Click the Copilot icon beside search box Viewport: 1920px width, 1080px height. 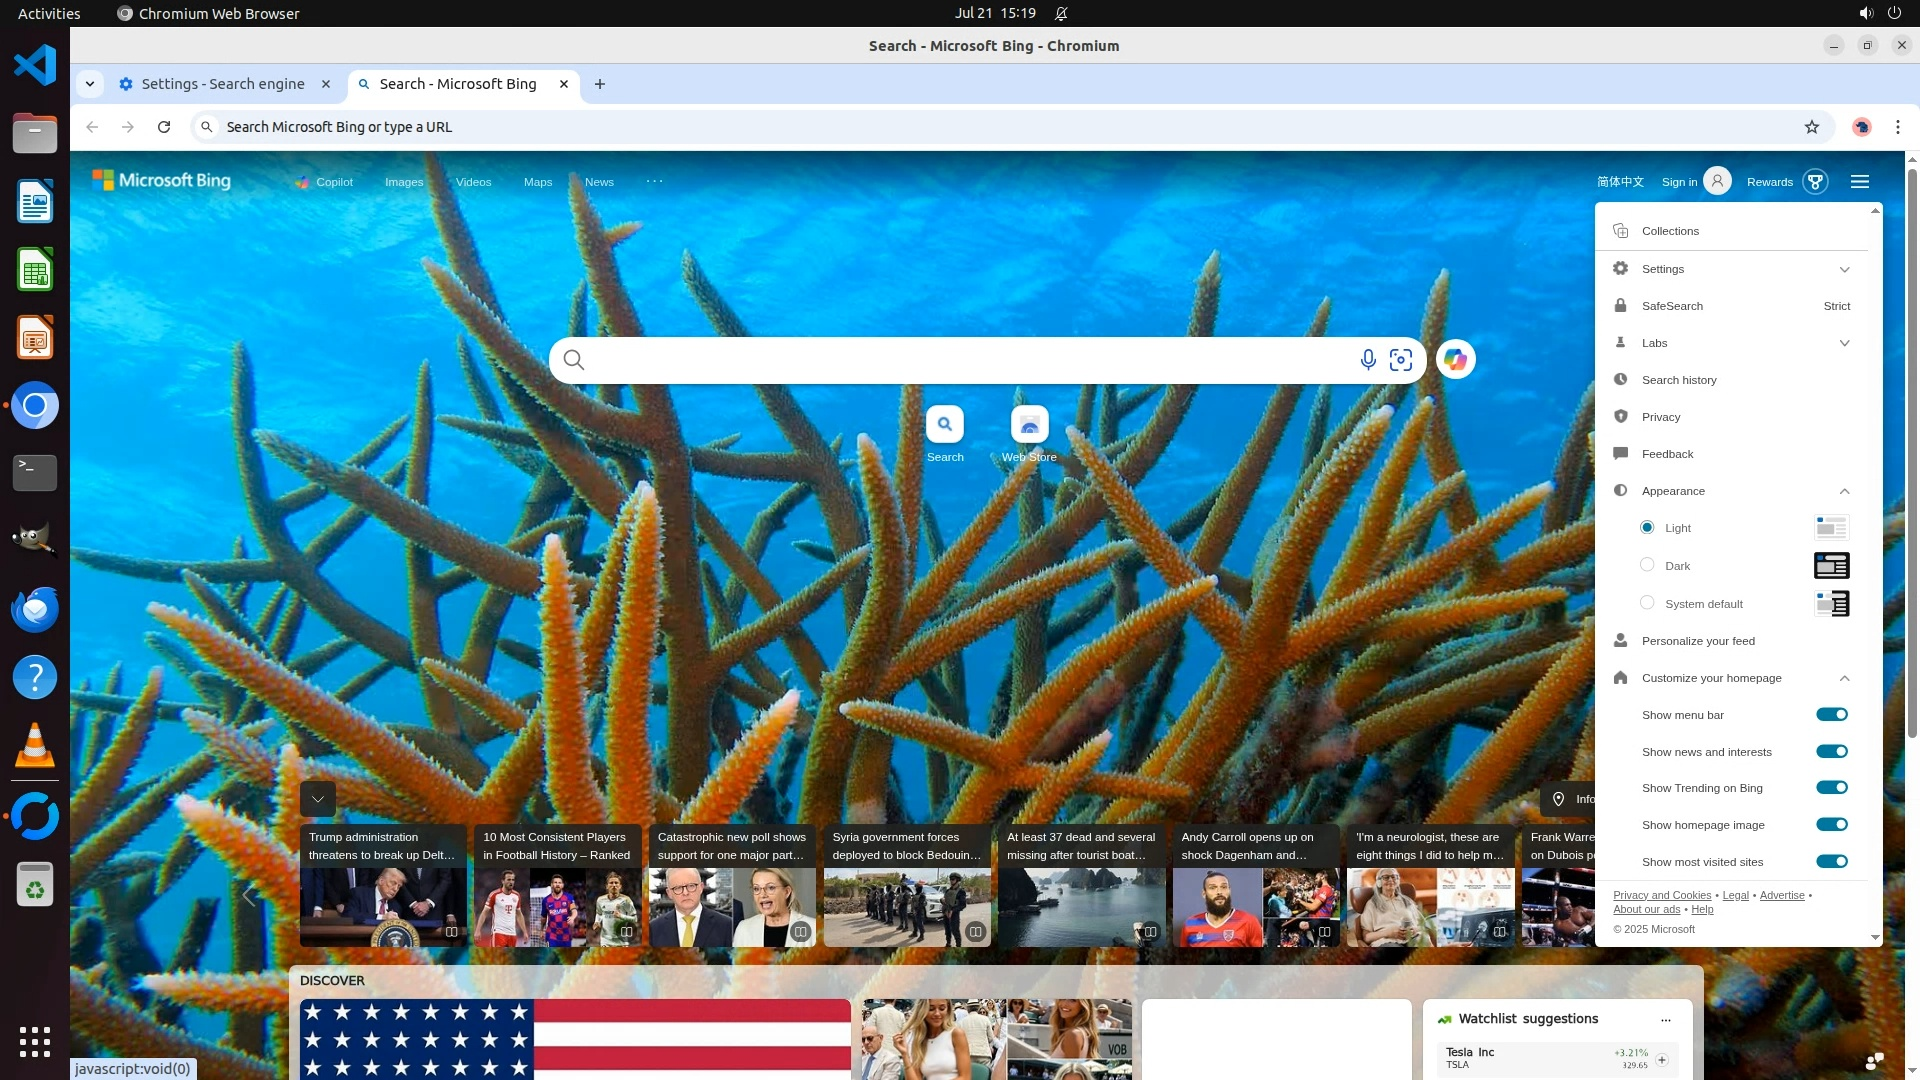tap(1455, 360)
